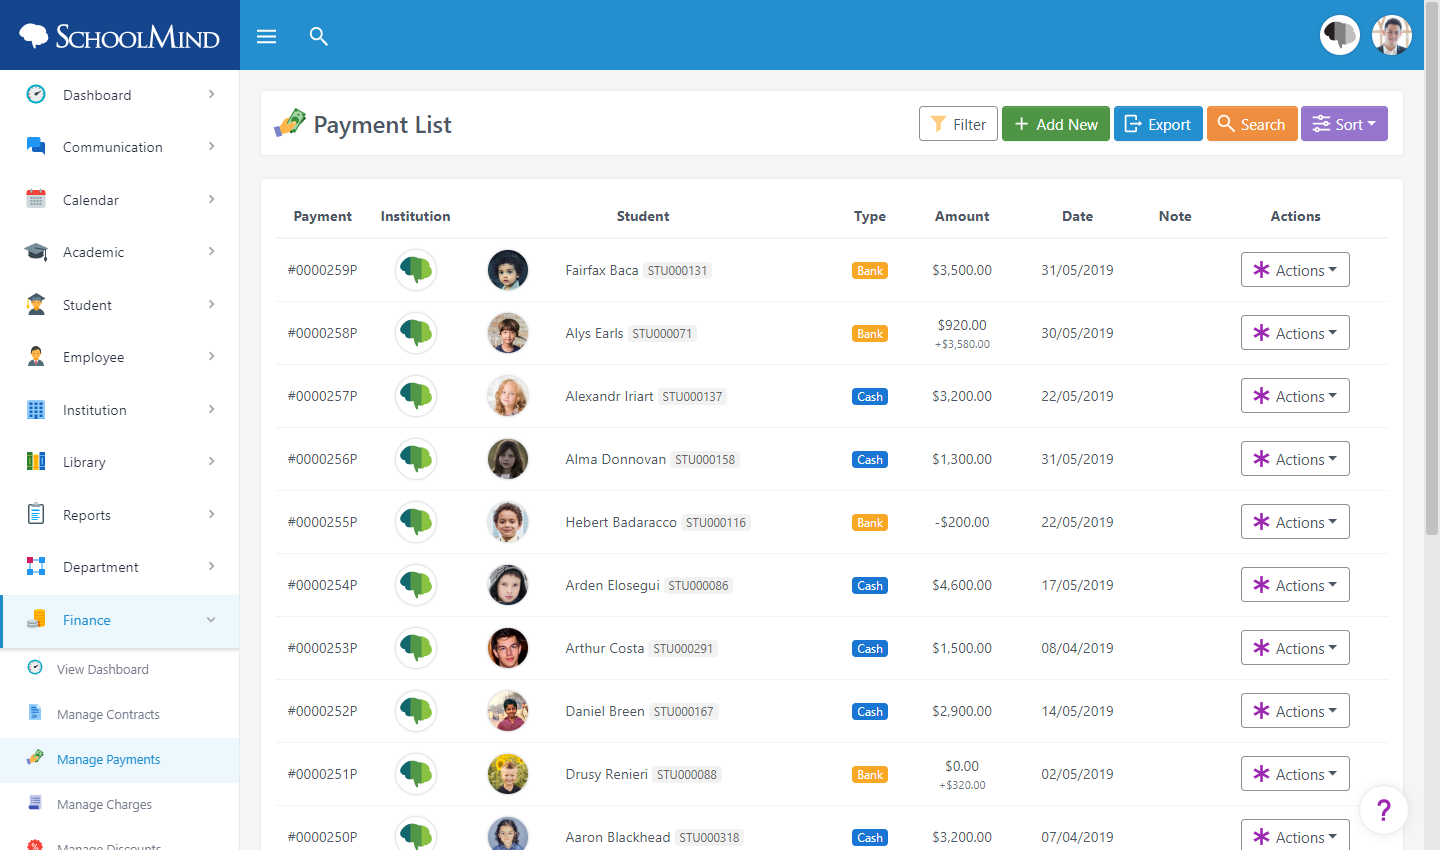Click the -$200.00 amount cell
Image resolution: width=1440 pixels, height=850 pixels.
coord(962,522)
